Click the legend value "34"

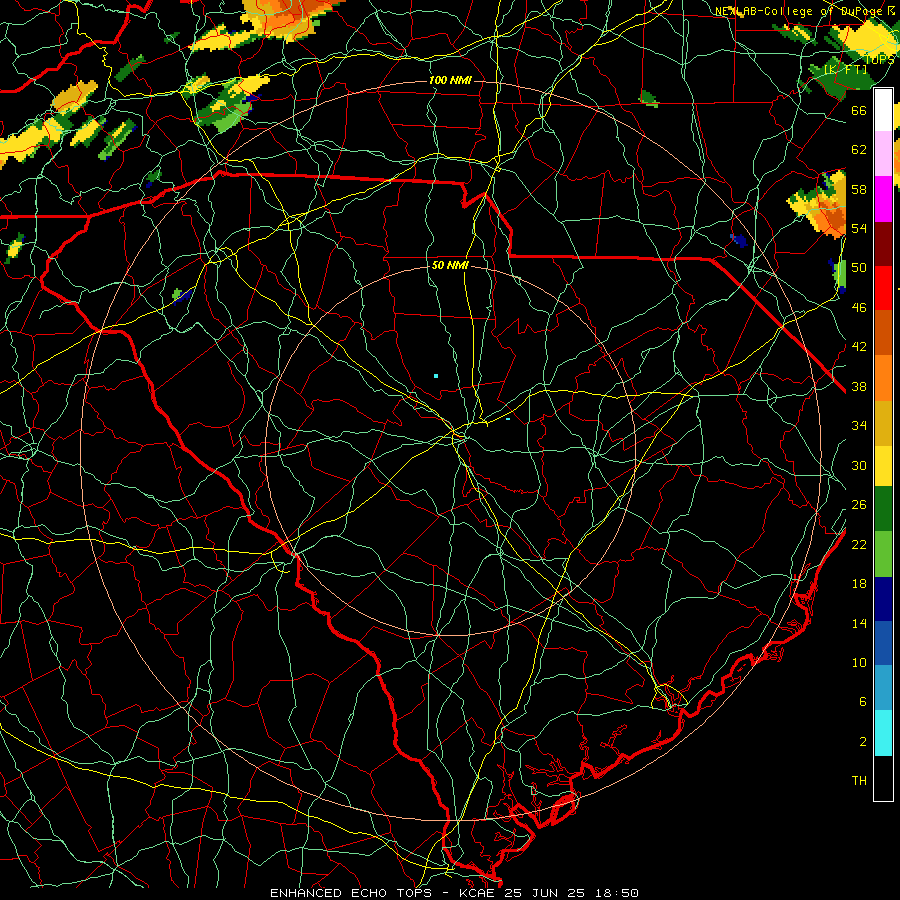[x=859, y=425]
